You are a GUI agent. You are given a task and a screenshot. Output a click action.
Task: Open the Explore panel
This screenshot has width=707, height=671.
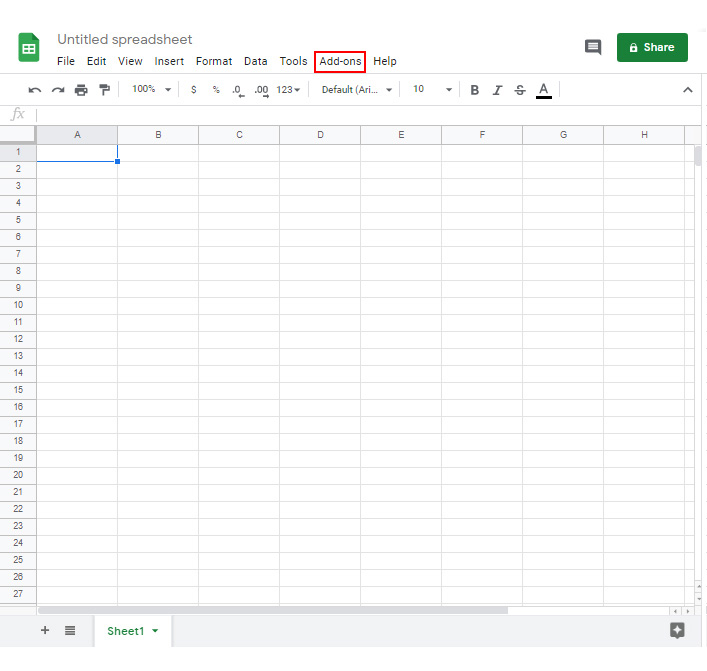point(677,630)
